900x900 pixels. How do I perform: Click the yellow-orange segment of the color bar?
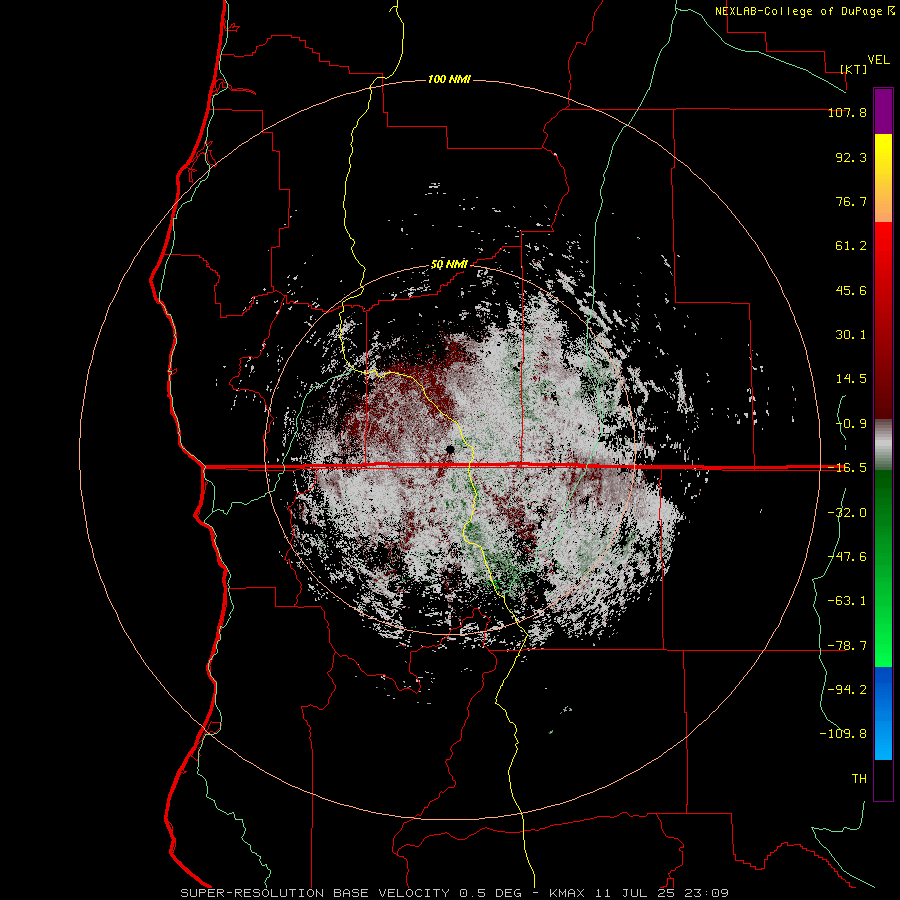883,178
